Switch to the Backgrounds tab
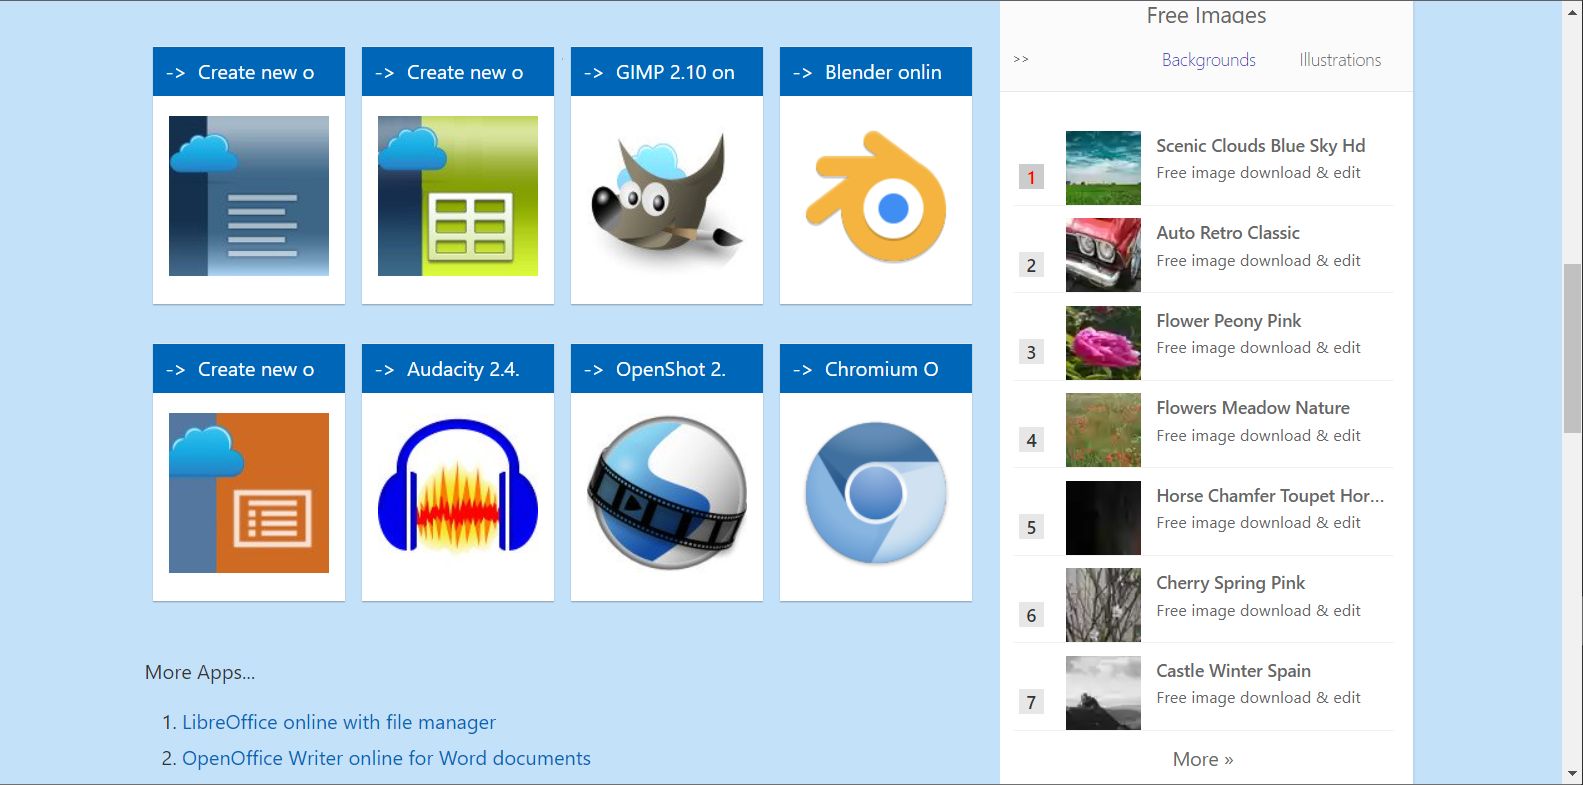The height and width of the screenshot is (785, 1583). (1208, 60)
